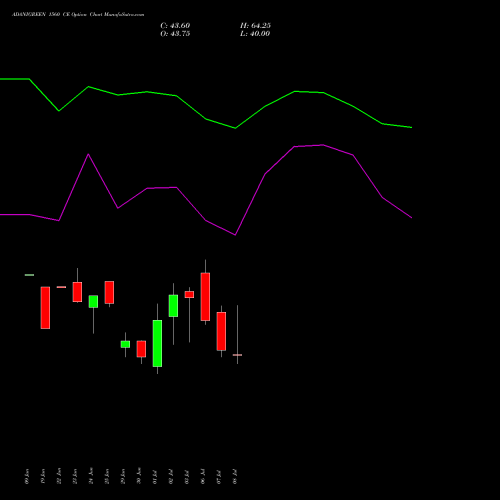The width and height of the screenshot is (500, 500).
Task: Click the 19 Jun date label
Action: coord(43,476)
